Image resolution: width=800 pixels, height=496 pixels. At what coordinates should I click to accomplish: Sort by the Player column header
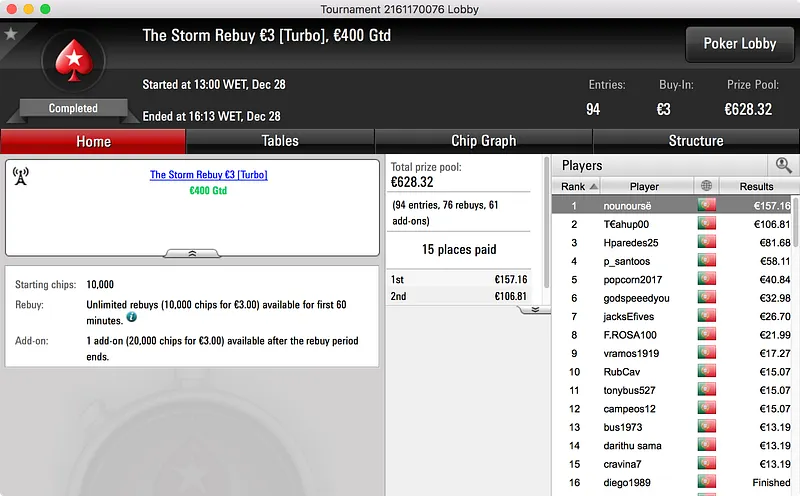pyautogui.click(x=644, y=186)
